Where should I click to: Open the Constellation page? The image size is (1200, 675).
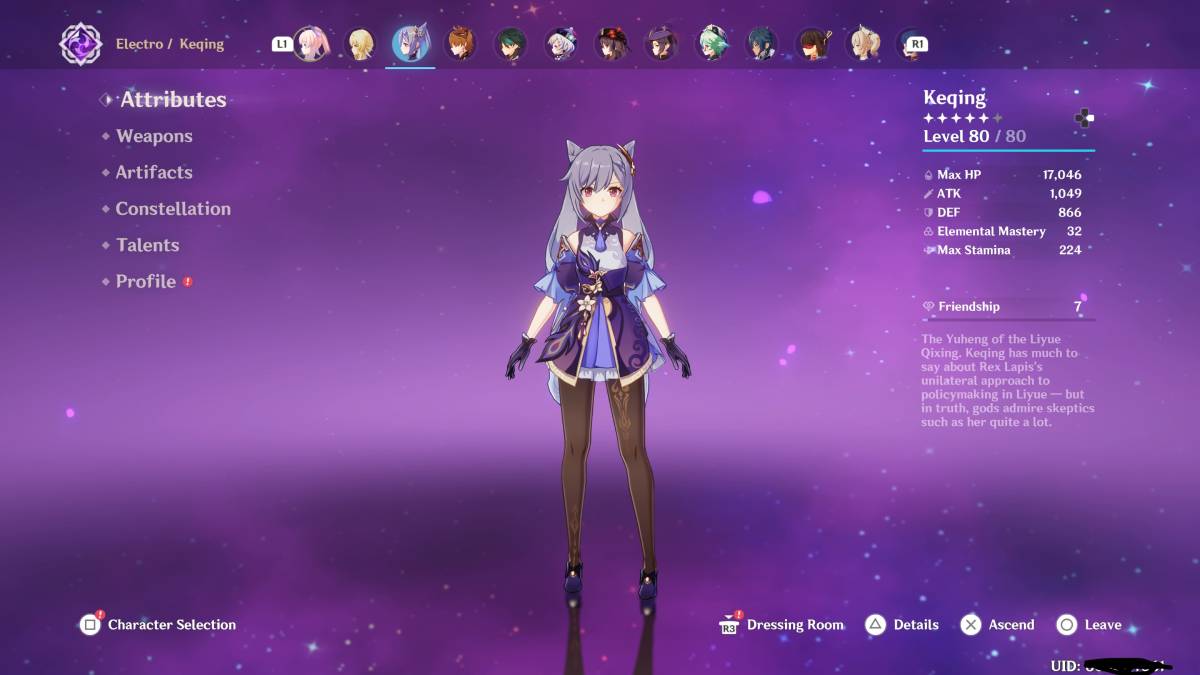(172, 209)
